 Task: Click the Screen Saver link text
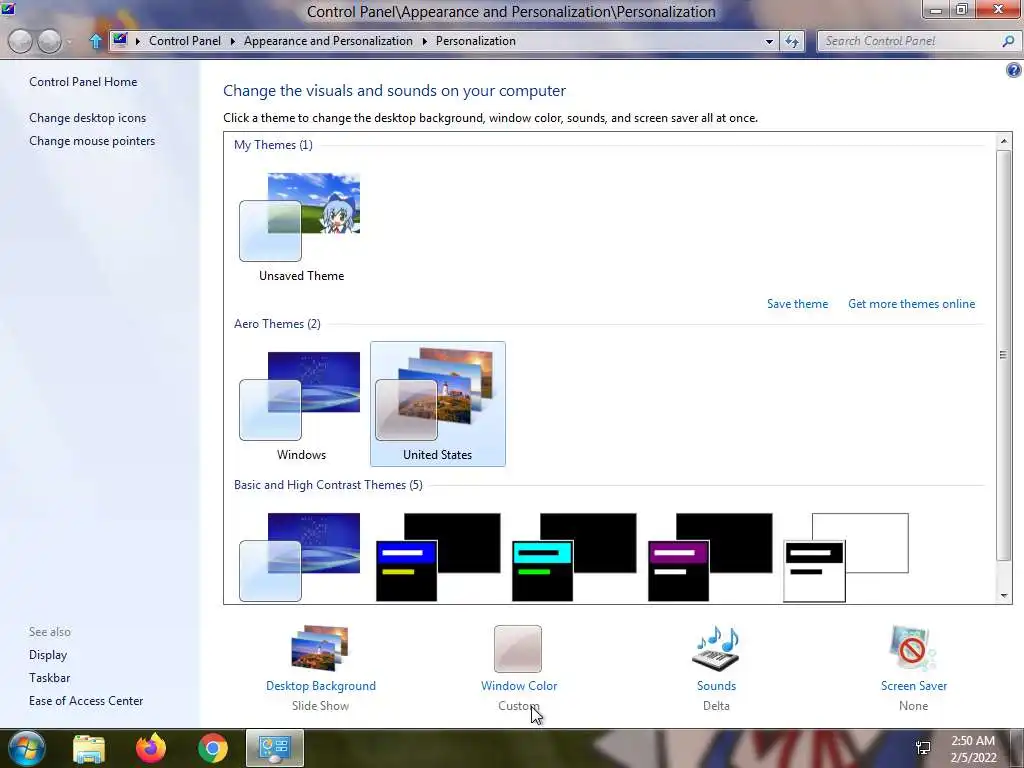[914, 686]
